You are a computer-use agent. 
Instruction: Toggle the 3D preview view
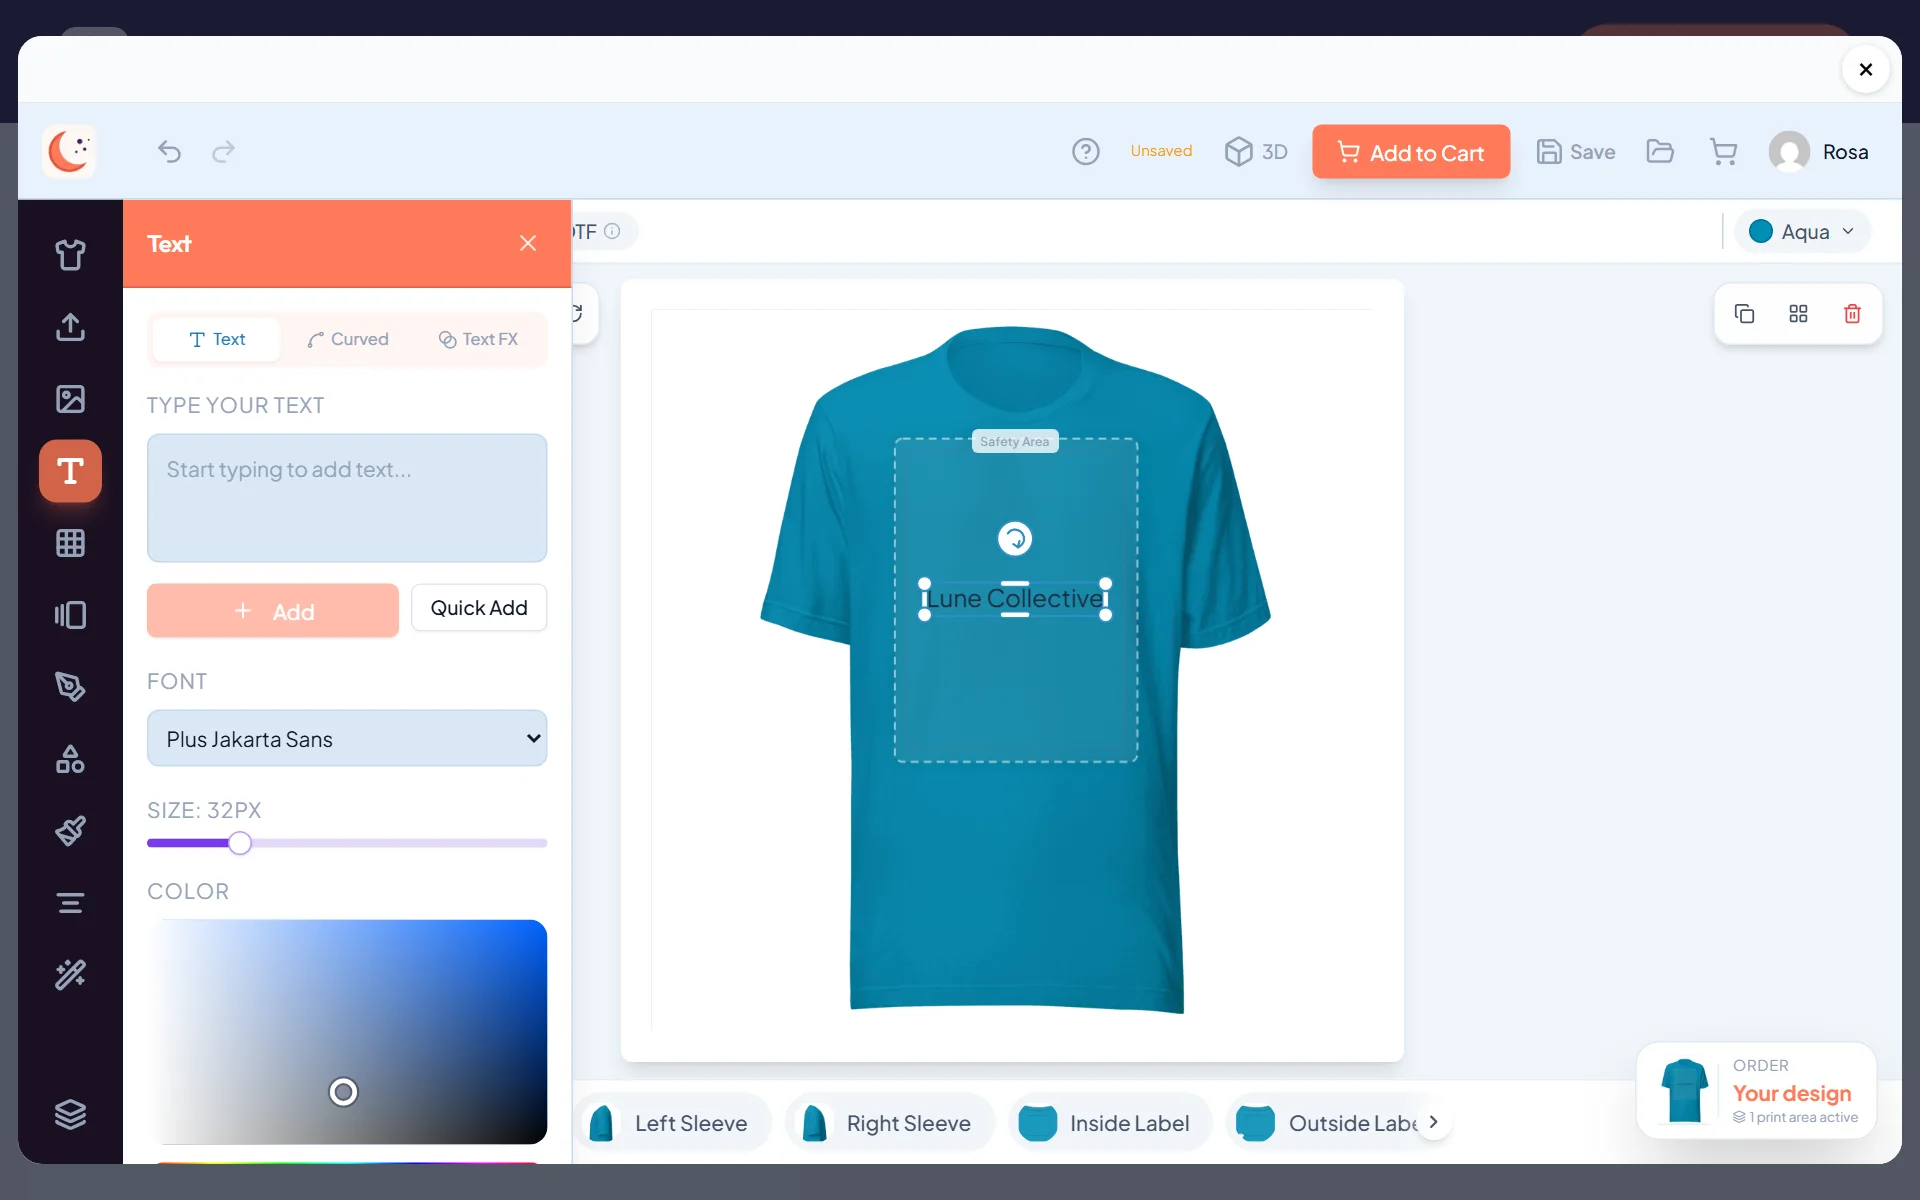[x=1256, y=152]
